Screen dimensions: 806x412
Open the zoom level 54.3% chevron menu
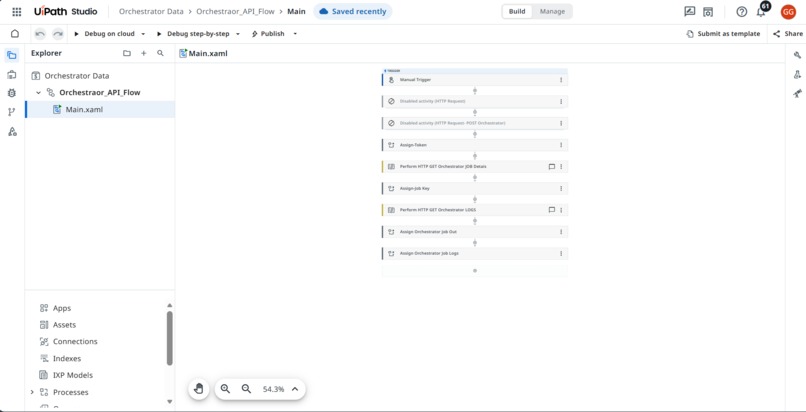coord(295,389)
